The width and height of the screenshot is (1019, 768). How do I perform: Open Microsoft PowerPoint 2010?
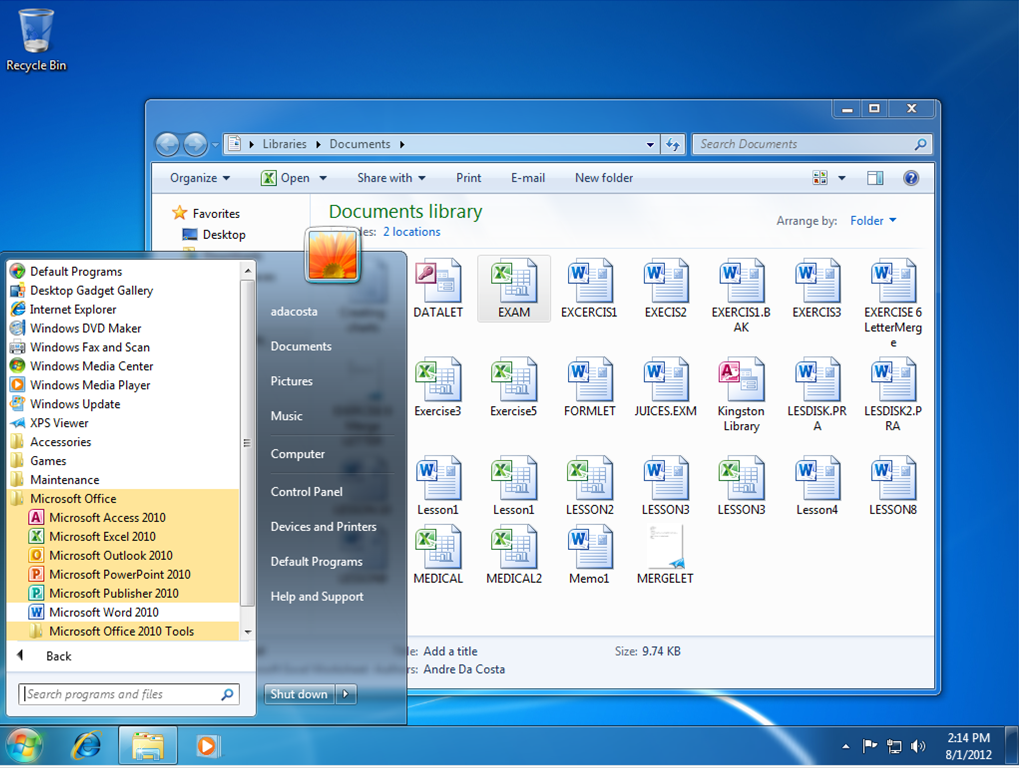click(119, 574)
